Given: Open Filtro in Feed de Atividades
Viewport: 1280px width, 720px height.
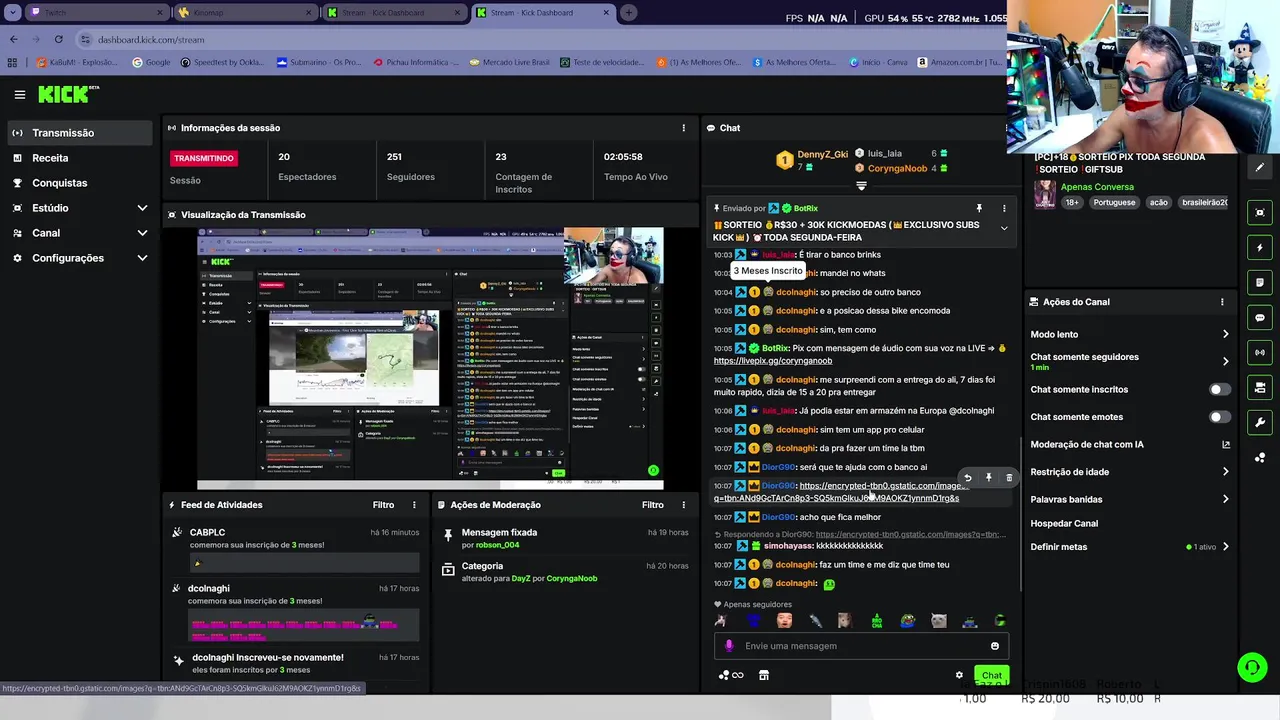Looking at the screenshot, I should 383,505.
